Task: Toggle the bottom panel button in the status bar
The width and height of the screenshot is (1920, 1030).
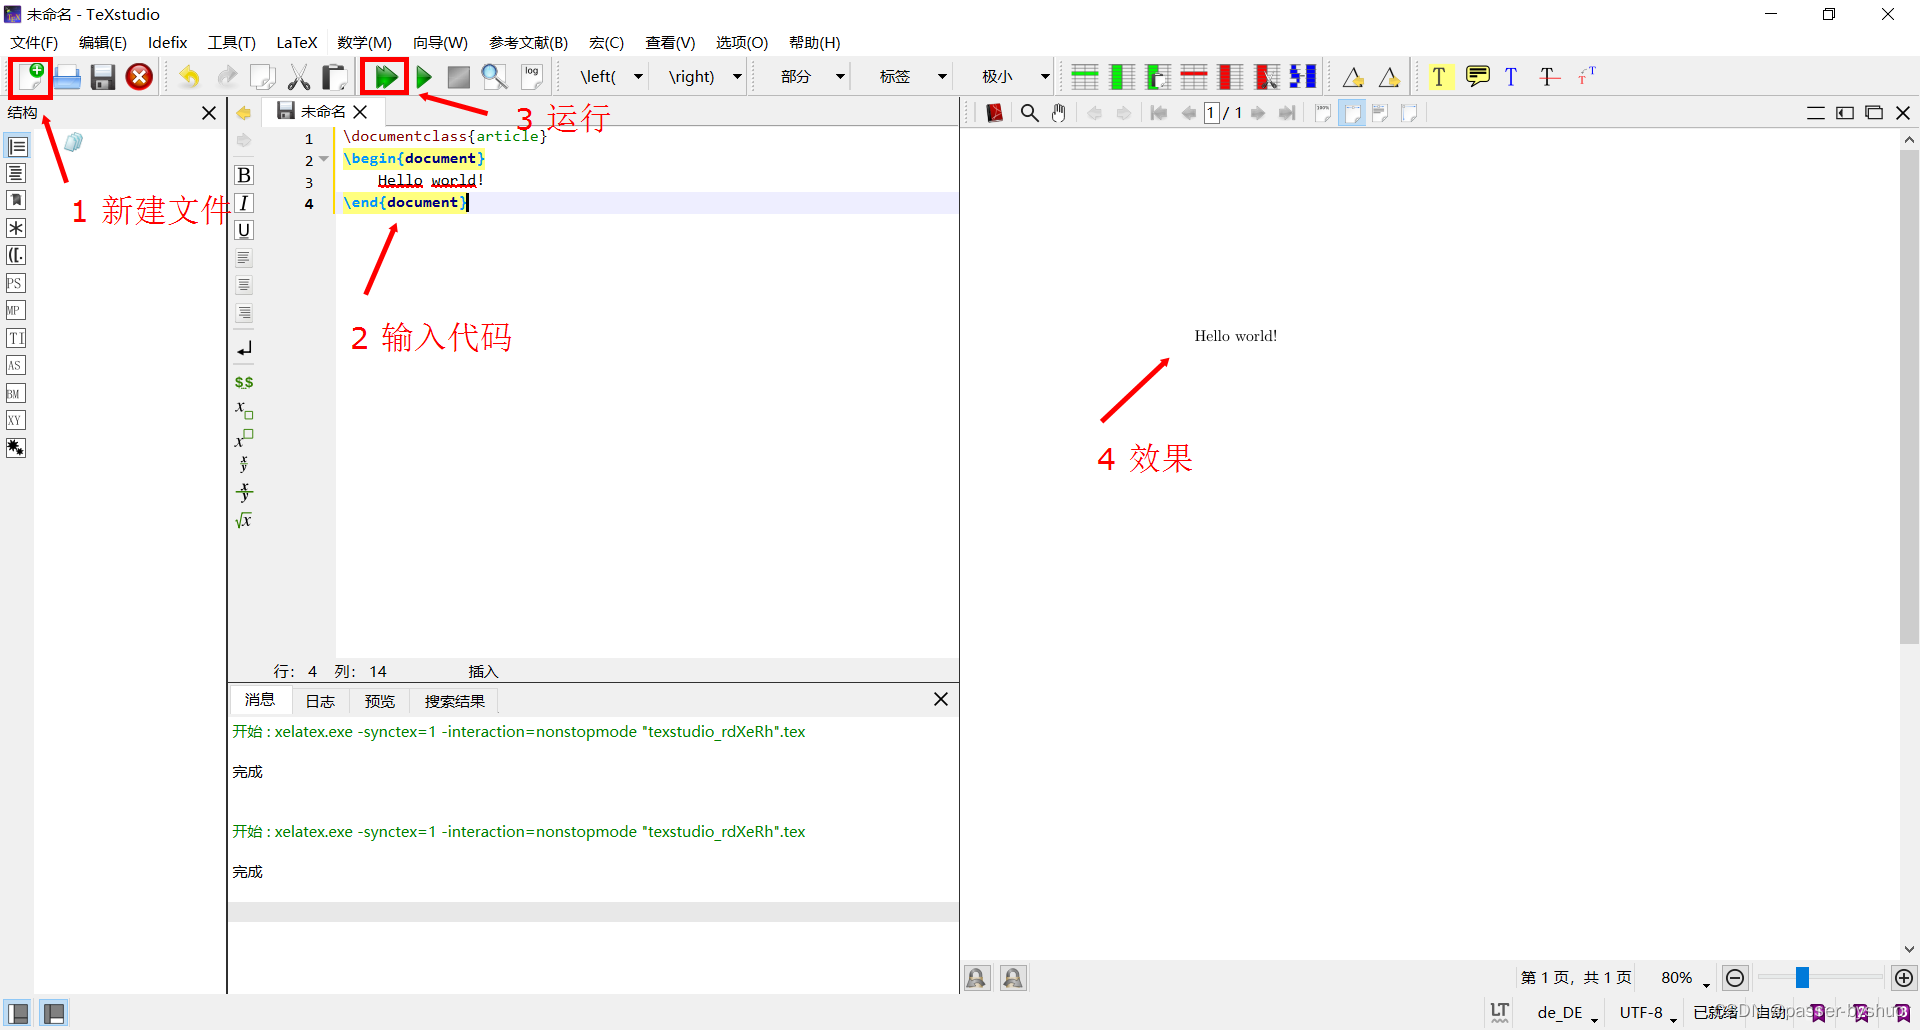Action: pos(54,1013)
